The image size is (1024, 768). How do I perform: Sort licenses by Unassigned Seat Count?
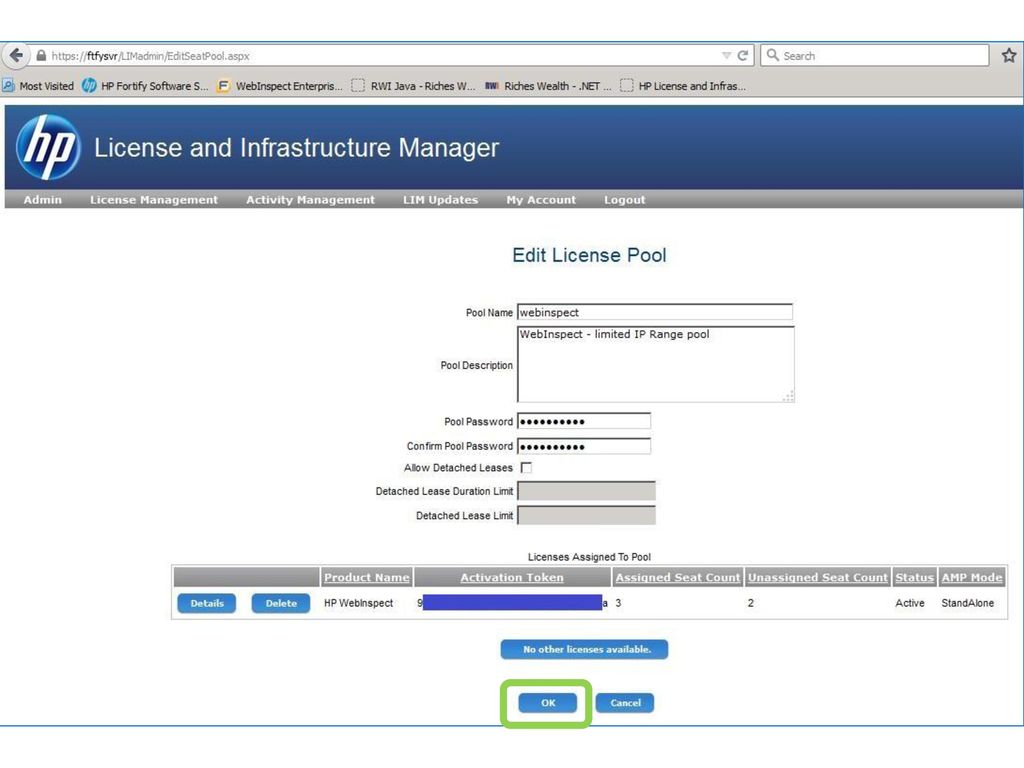click(x=818, y=577)
